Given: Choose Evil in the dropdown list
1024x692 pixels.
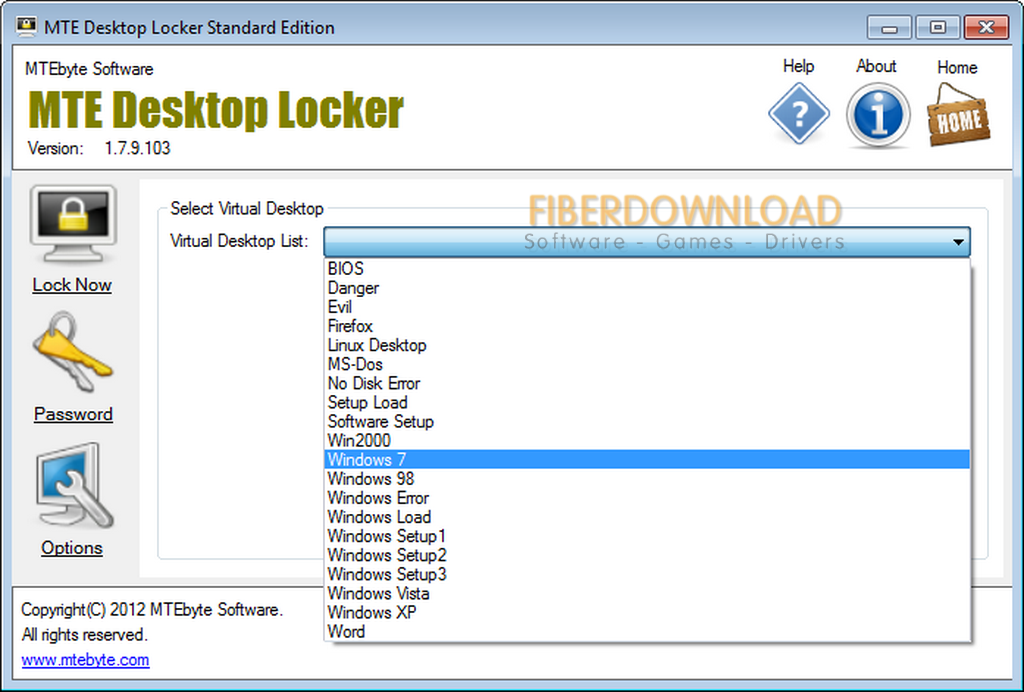Looking at the screenshot, I should click(x=647, y=307).
